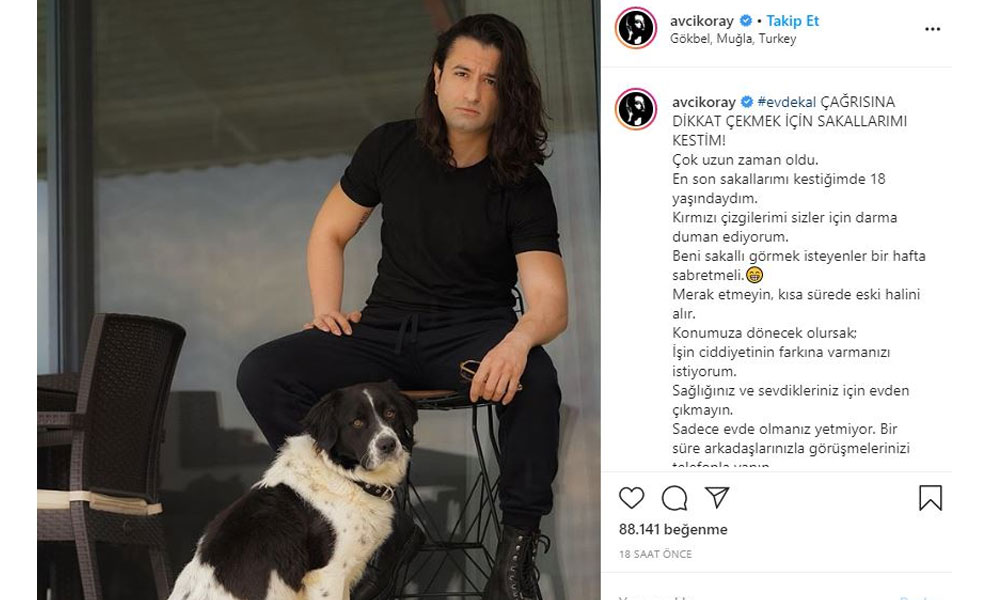View the 88.141 beğenme likes list
The width and height of the screenshot is (1000, 600).
673,529
